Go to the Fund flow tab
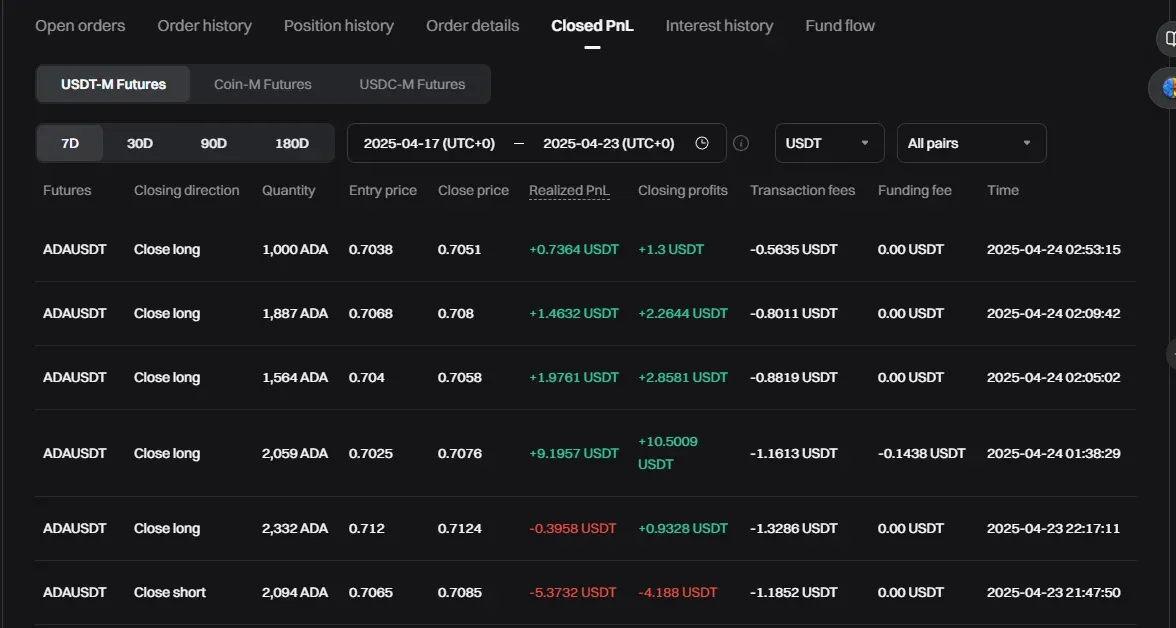Viewport: 1176px width, 628px height. click(x=839, y=26)
